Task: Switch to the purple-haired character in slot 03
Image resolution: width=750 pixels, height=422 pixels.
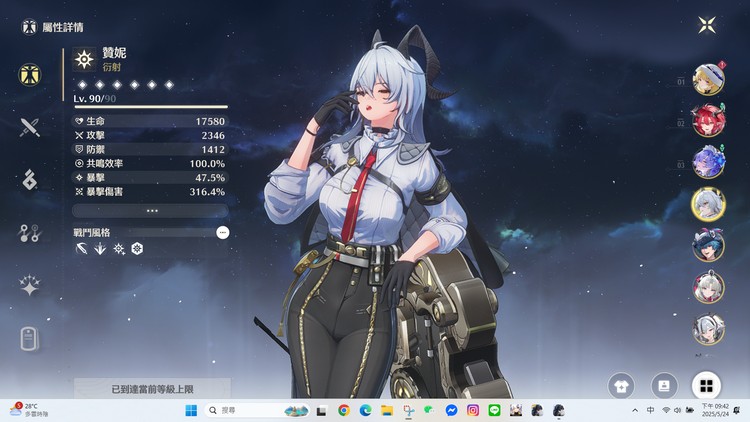Action: (x=708, y=163)
